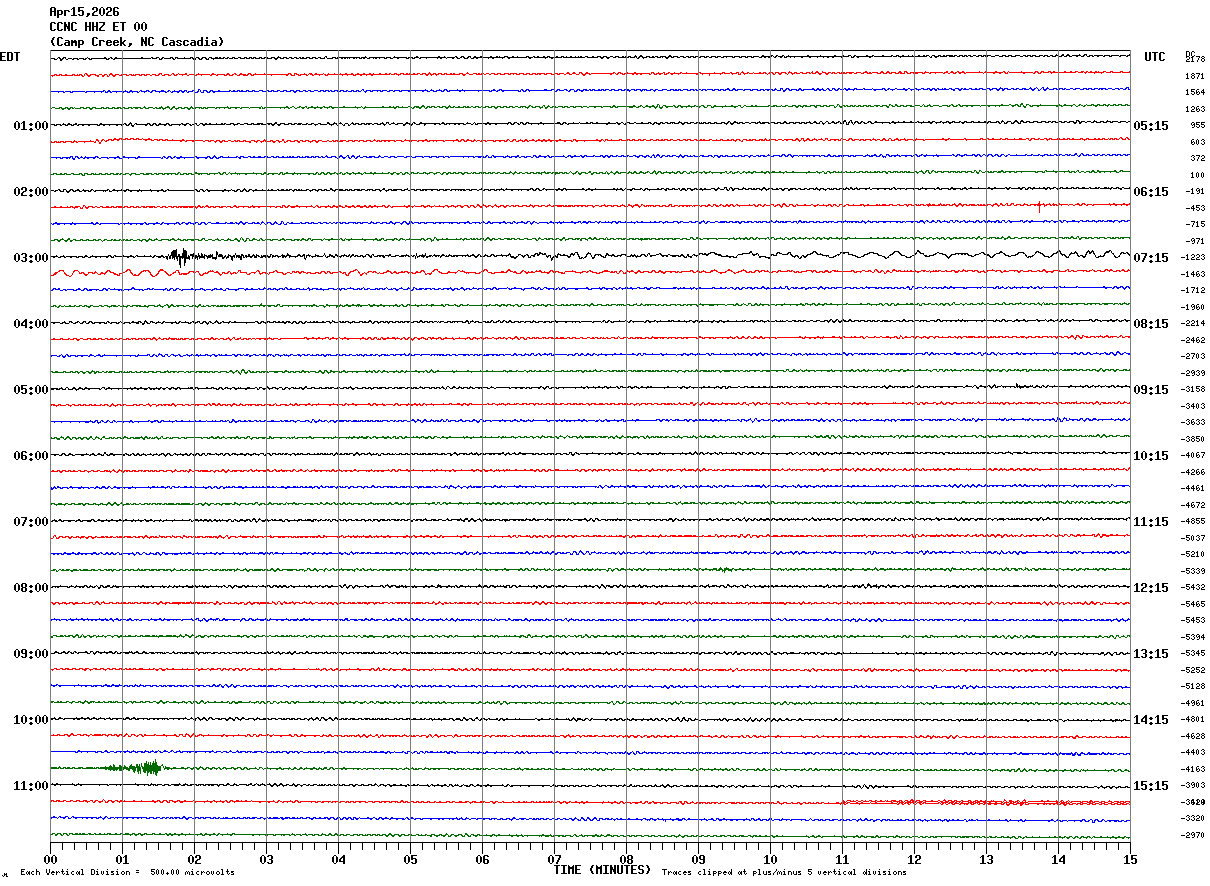Screen dimensions: 1210x886
Task: Select the 10:00 EDT hour label
Action: pos(31,720)
